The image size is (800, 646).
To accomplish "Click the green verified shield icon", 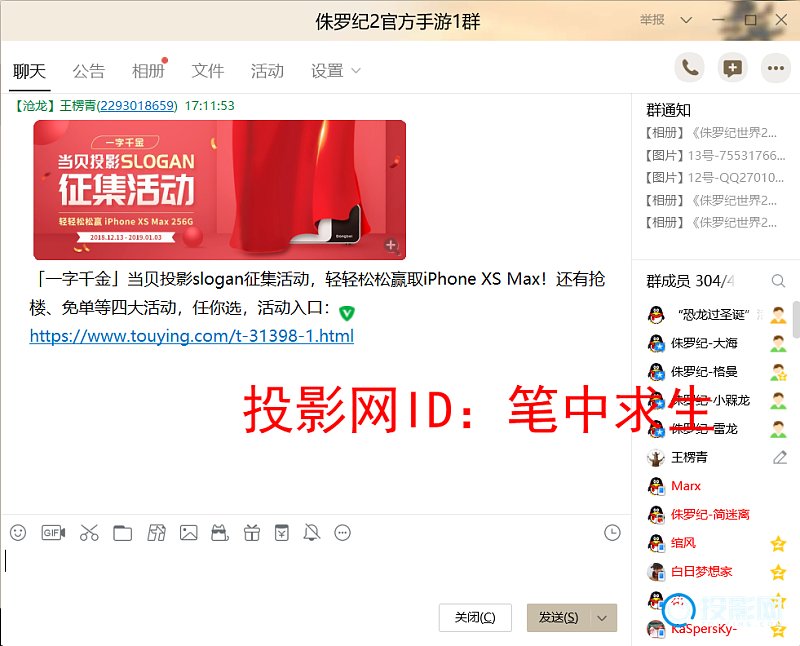I will (x=346, y=312).
